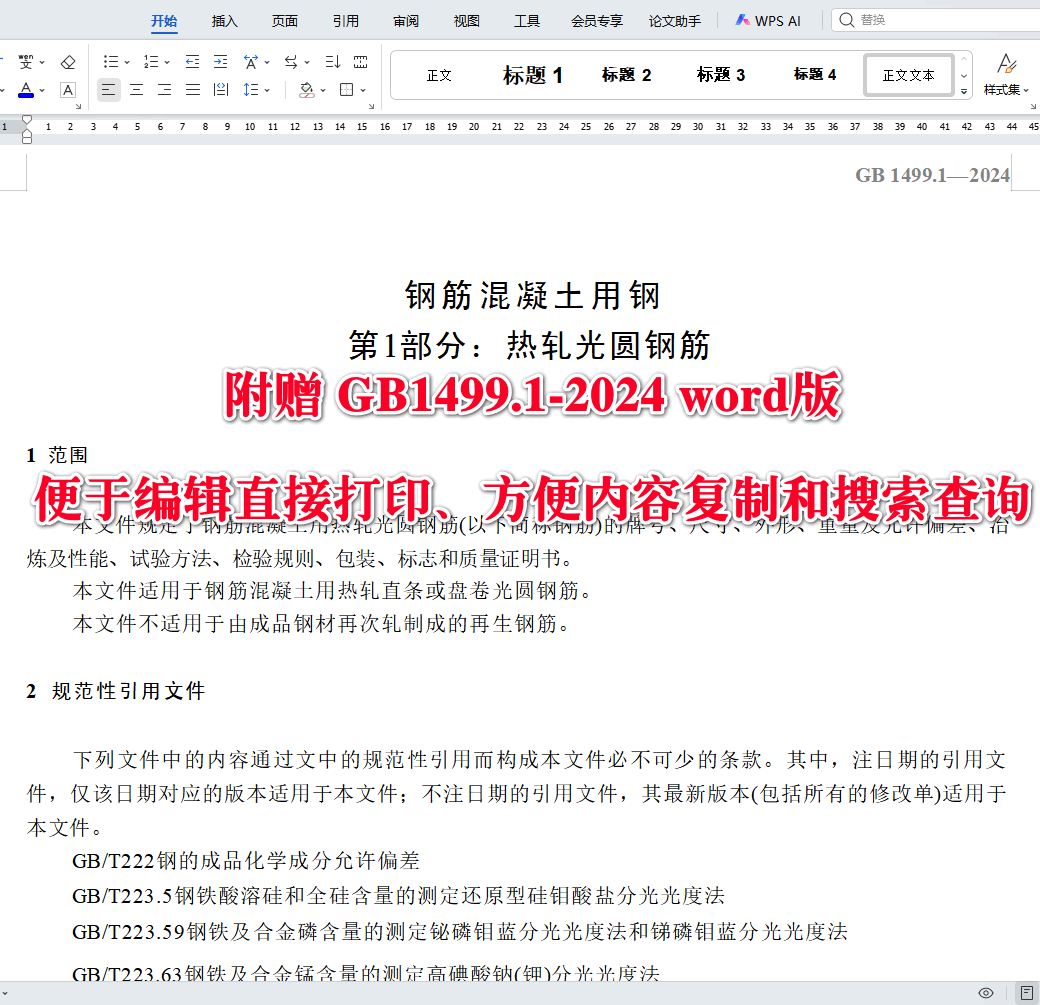This screenshot has width=1040, height=1005.
Task: Toggle align left paragraph button
Action: 109,90
